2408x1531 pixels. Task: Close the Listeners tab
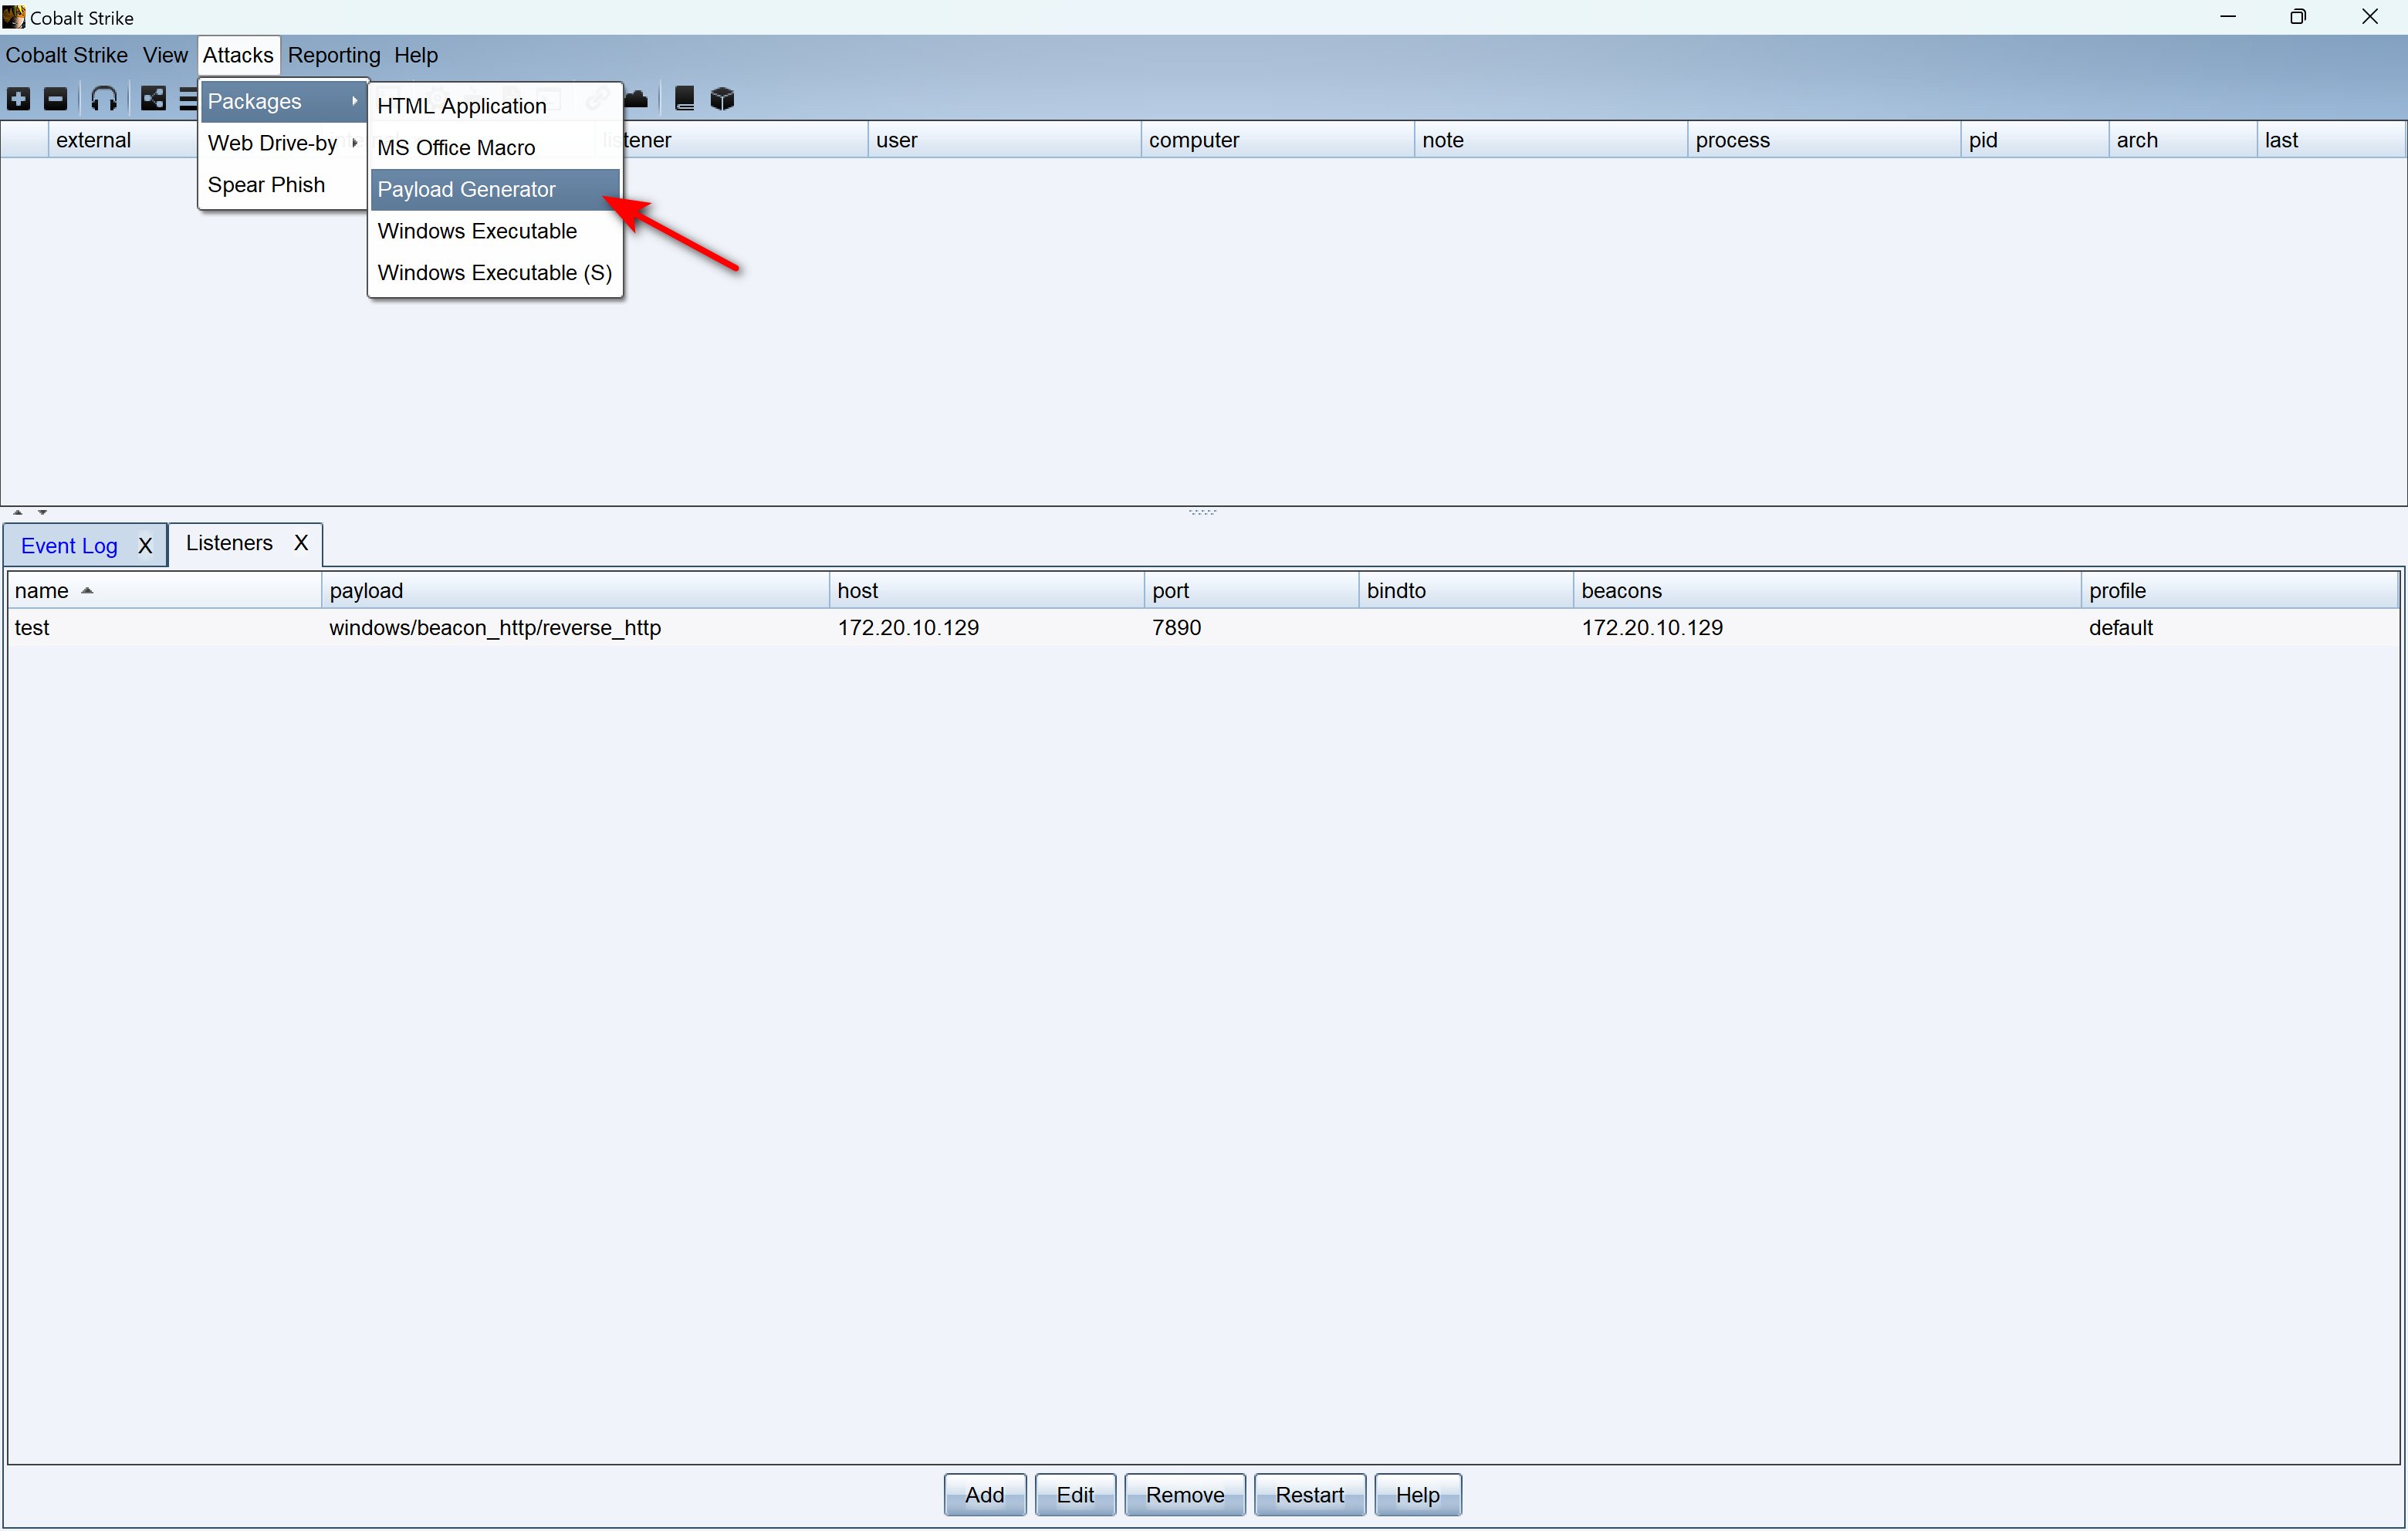coord(300,543)
